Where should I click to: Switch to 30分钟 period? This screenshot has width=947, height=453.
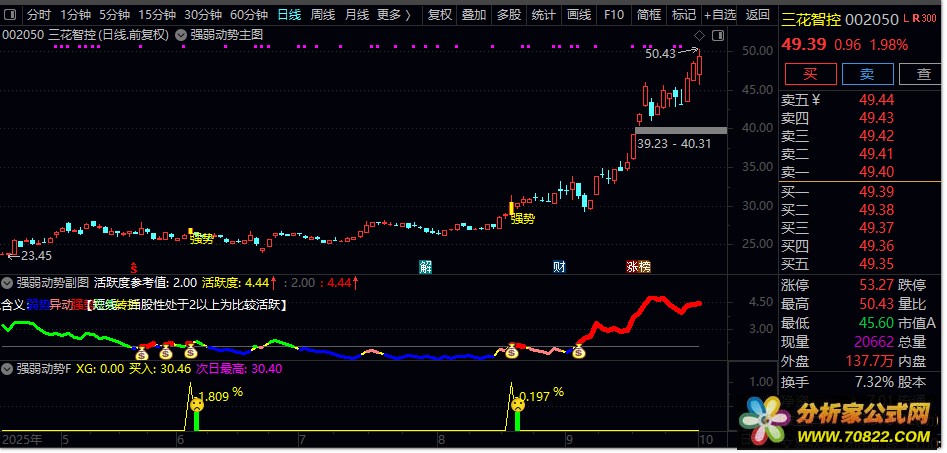203,14
